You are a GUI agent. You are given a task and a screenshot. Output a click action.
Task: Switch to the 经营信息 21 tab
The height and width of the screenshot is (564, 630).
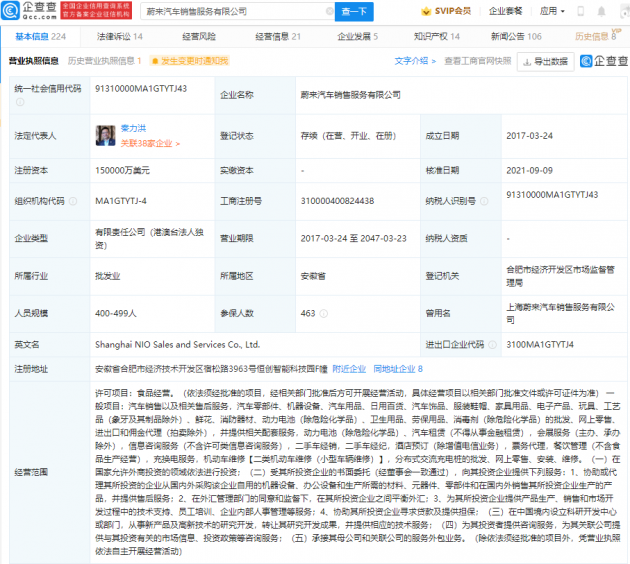[278, 37]
